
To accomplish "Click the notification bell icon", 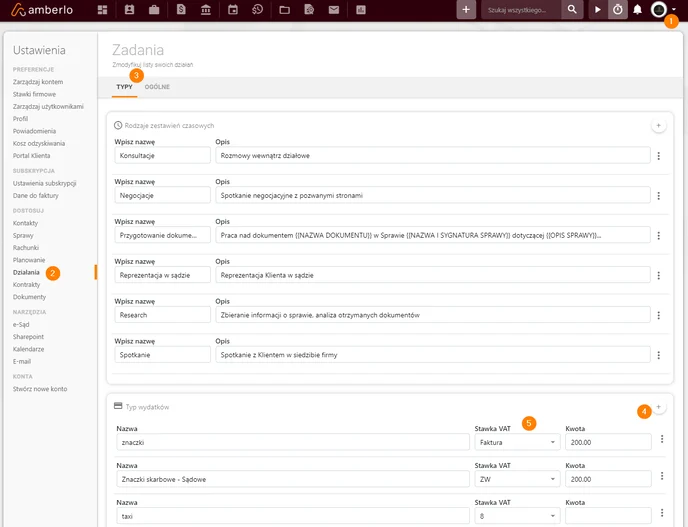I will (x=638, y=10).
